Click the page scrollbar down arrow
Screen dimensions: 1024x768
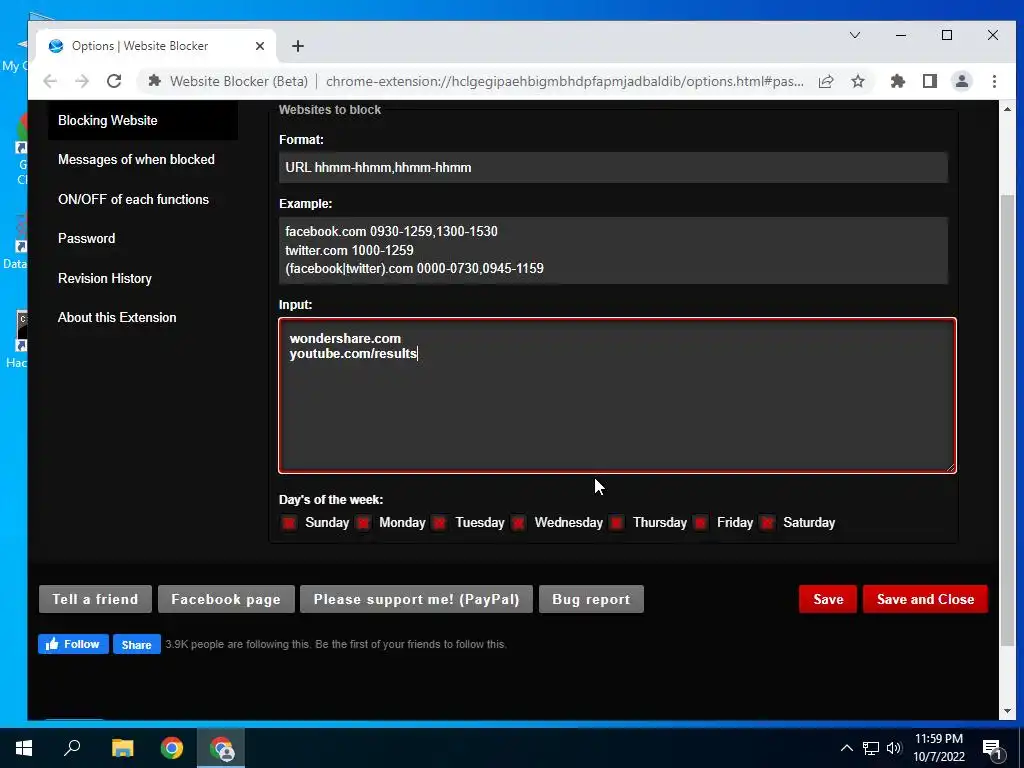click(1007, 711)
